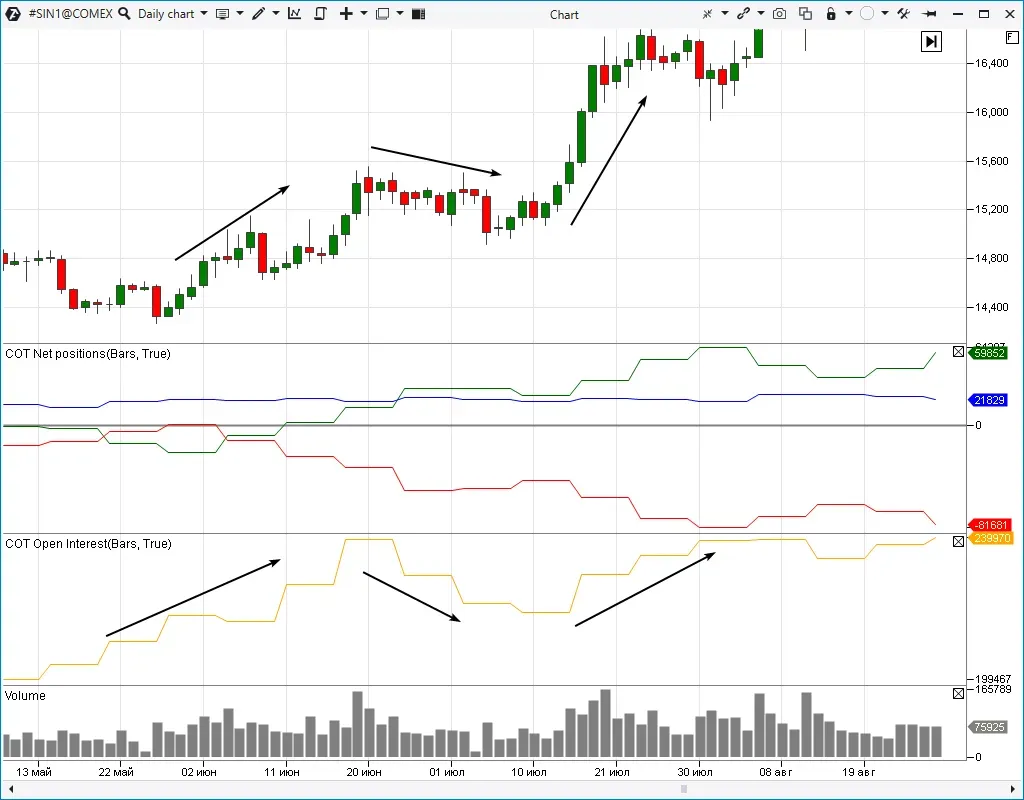Expand the layout icon dropdown arrow

(x=400, y=14)
